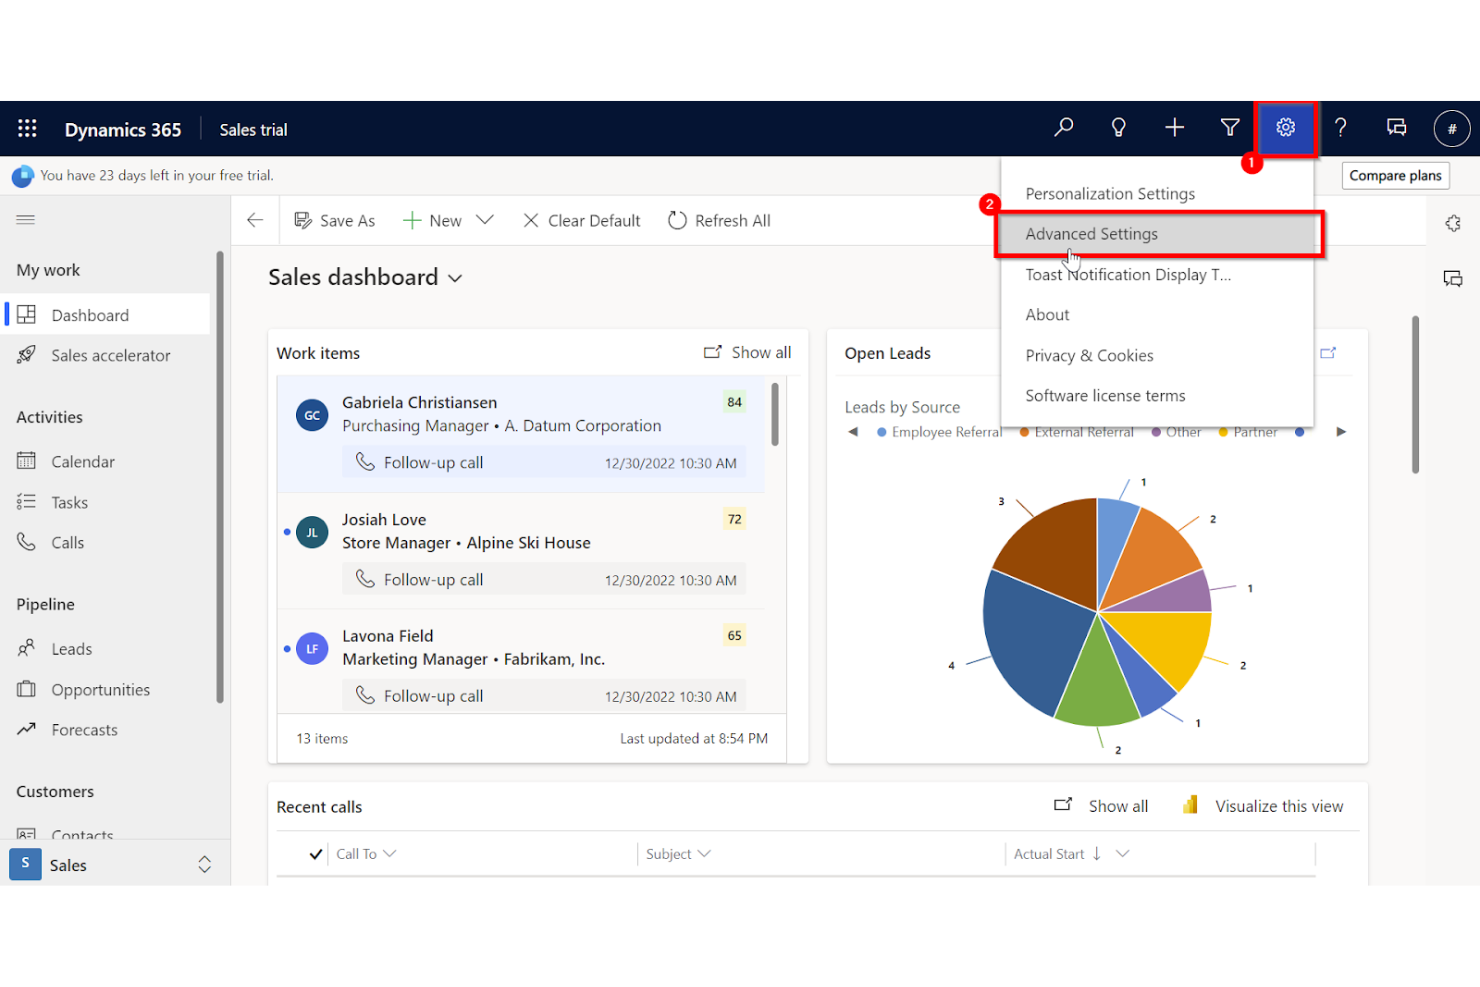Select About menu item
The width and height of the screenshot is (1480, 987).
point(1157,314)
